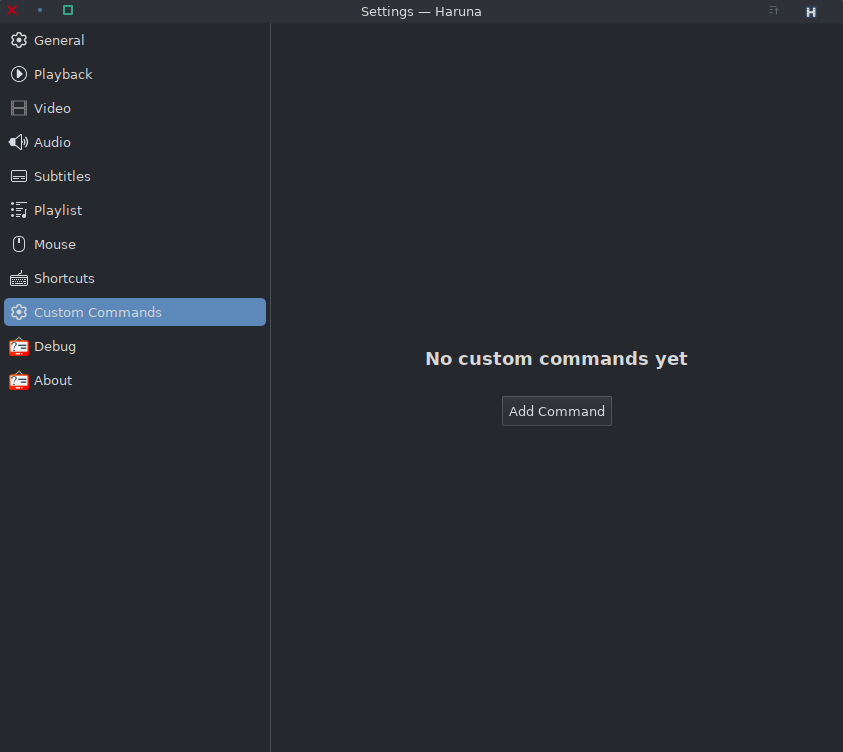
Task: Switch to the Shortcuts settings page label
Action: click(x=64, y=279)
